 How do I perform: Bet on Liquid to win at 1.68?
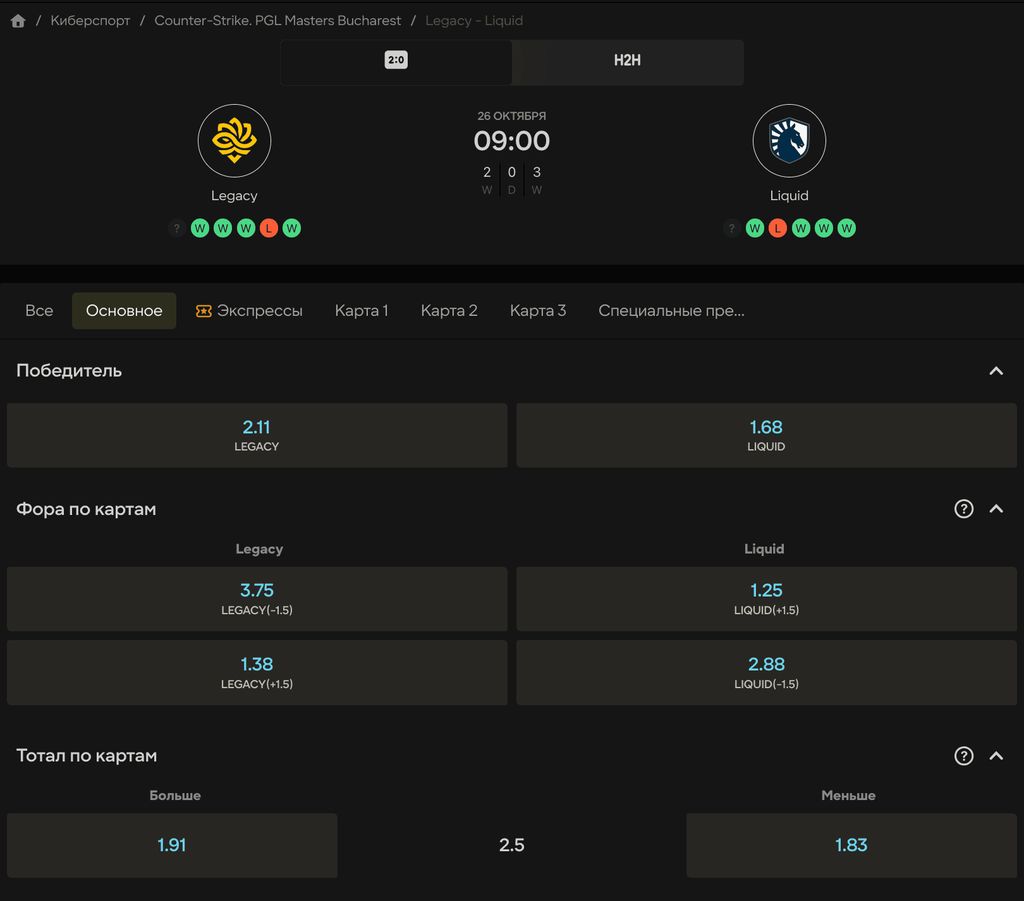pos(766,435)
